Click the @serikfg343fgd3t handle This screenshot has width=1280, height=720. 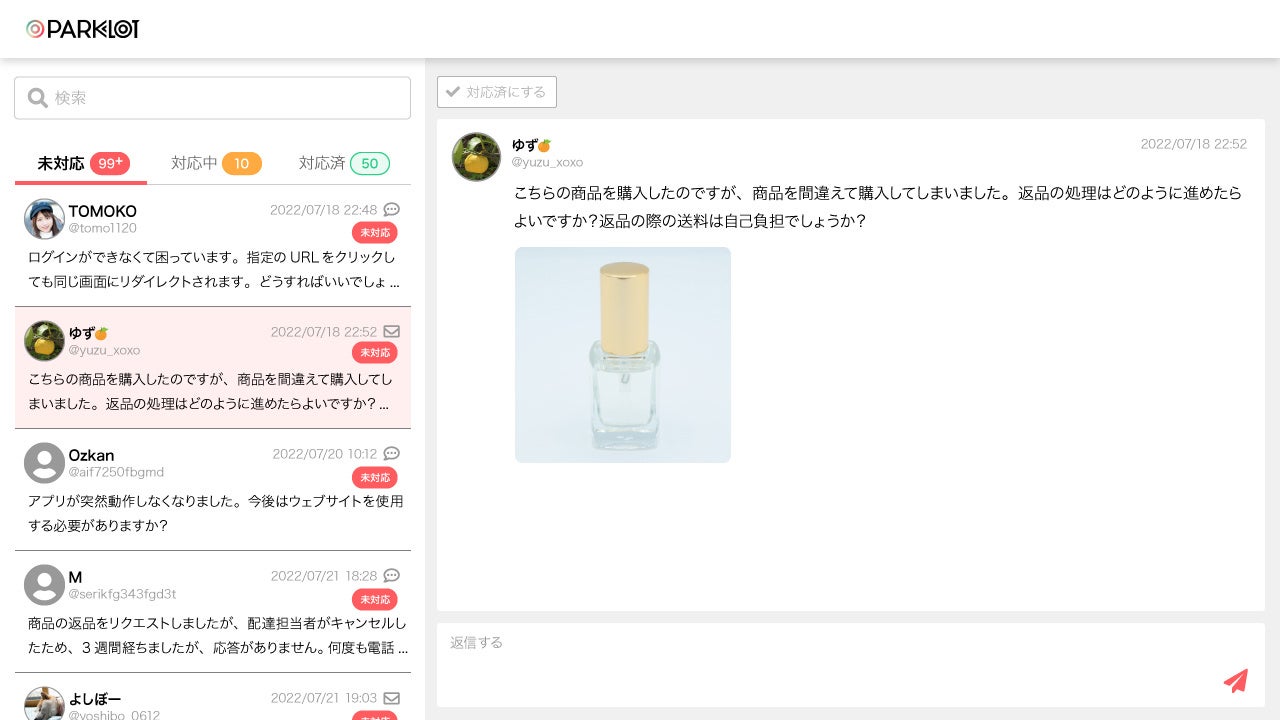[122, 594]
